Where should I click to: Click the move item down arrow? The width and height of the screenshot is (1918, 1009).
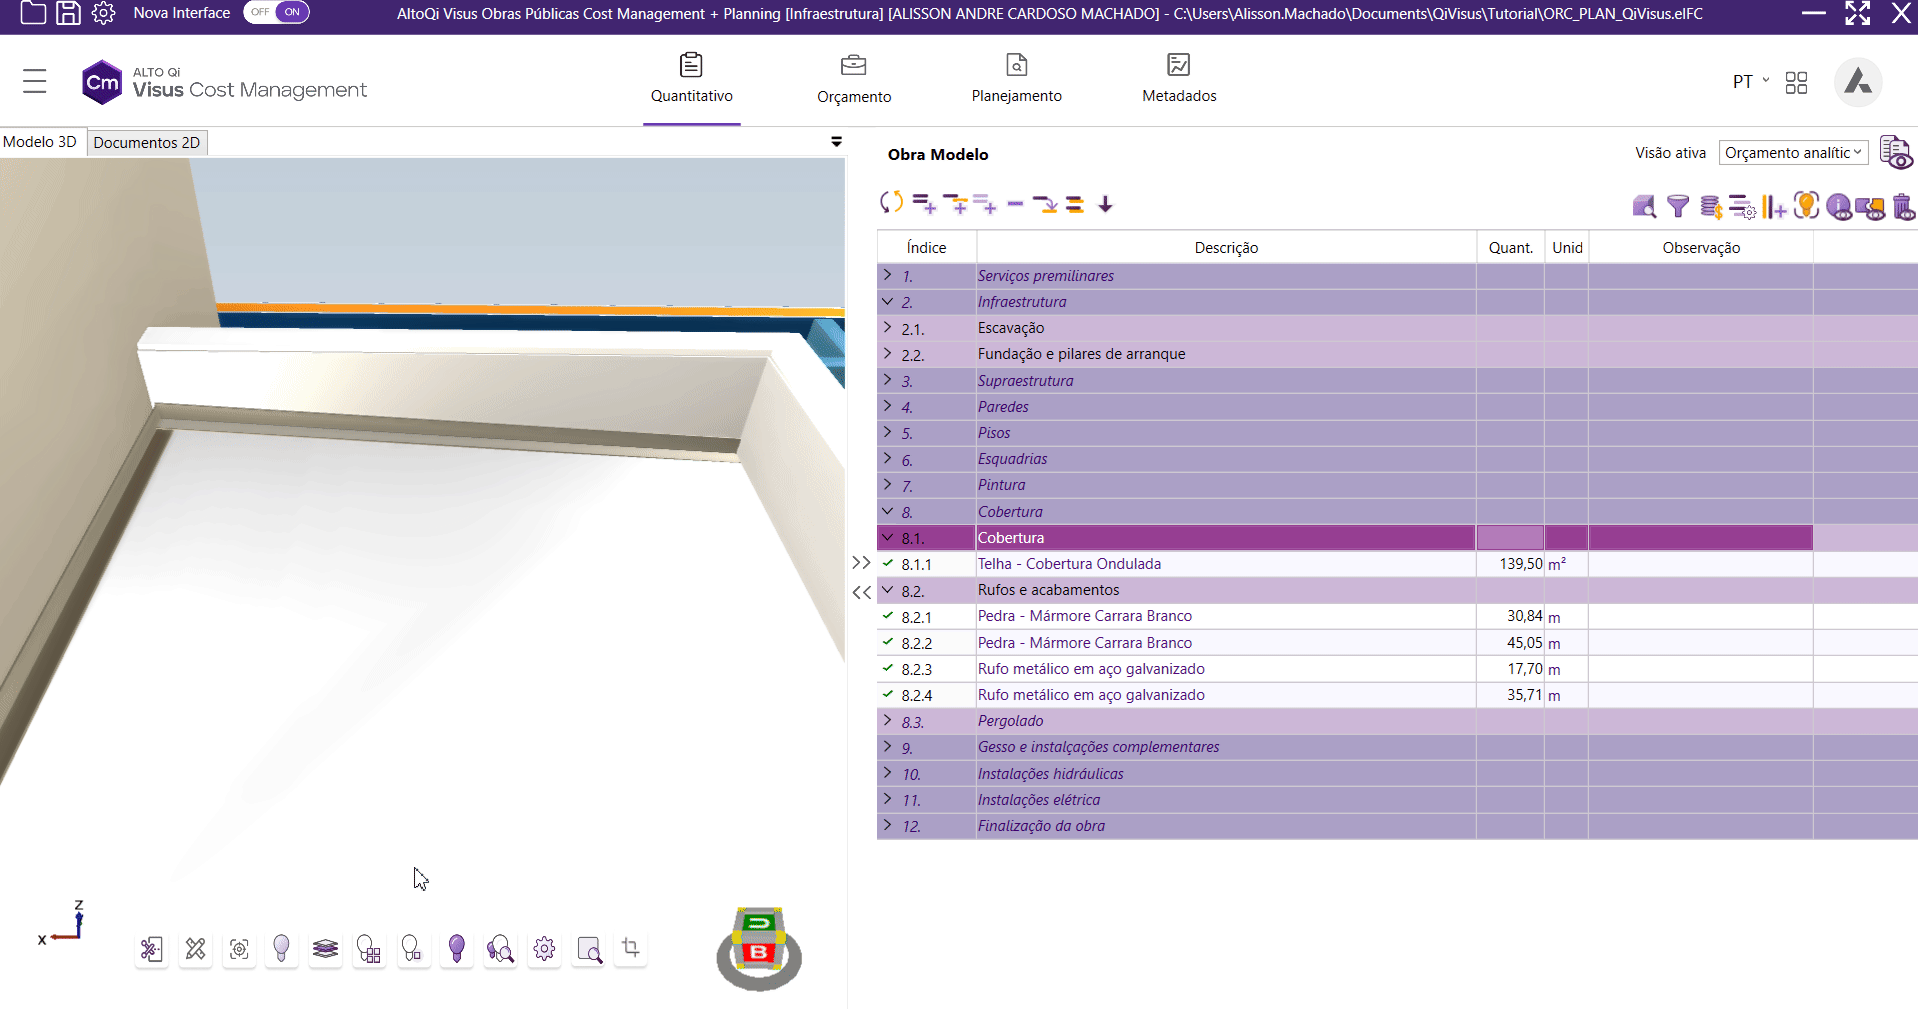pos(1105,204)
